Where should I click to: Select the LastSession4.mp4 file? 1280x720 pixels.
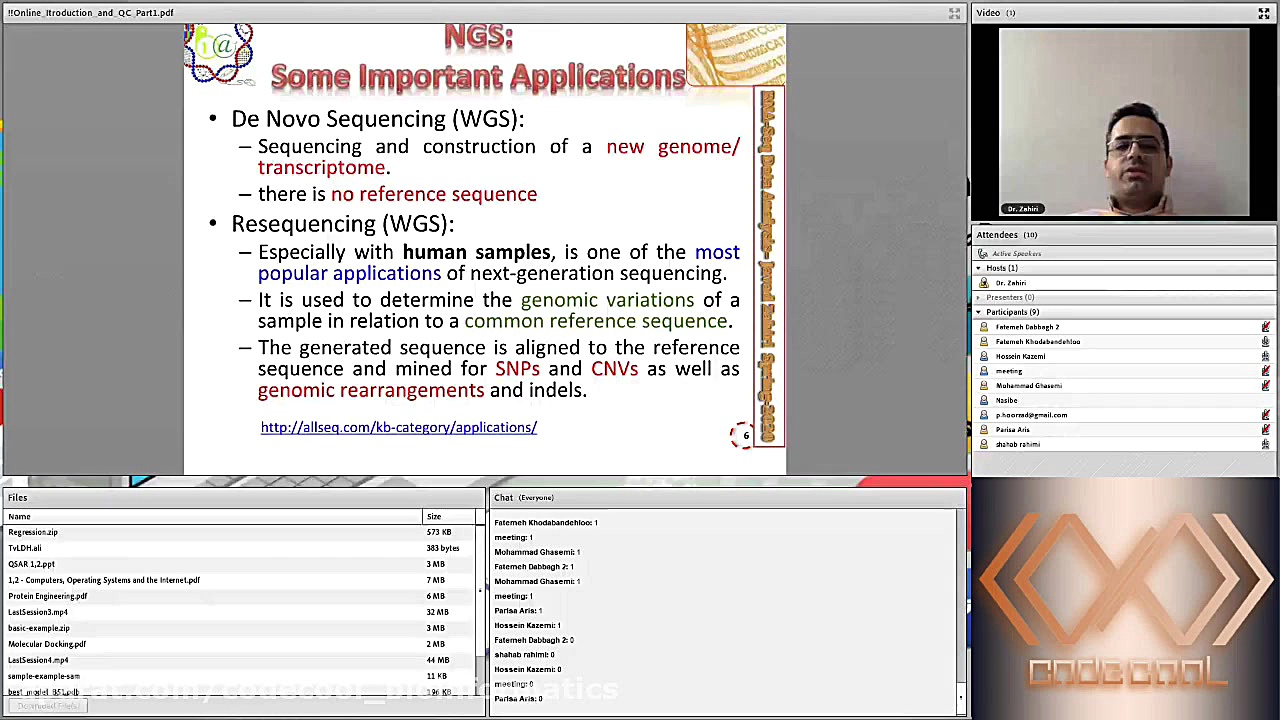(38, 661)
